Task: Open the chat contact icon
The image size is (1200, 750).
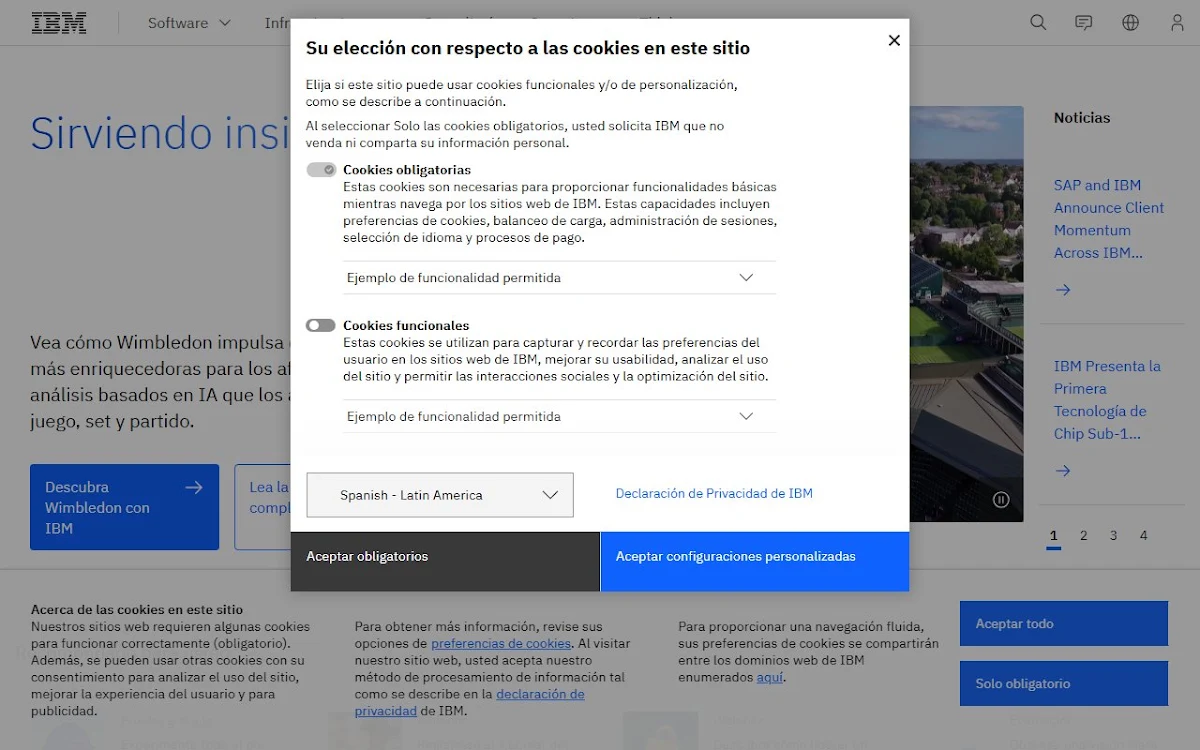Action: click(x=1084, y=22)
